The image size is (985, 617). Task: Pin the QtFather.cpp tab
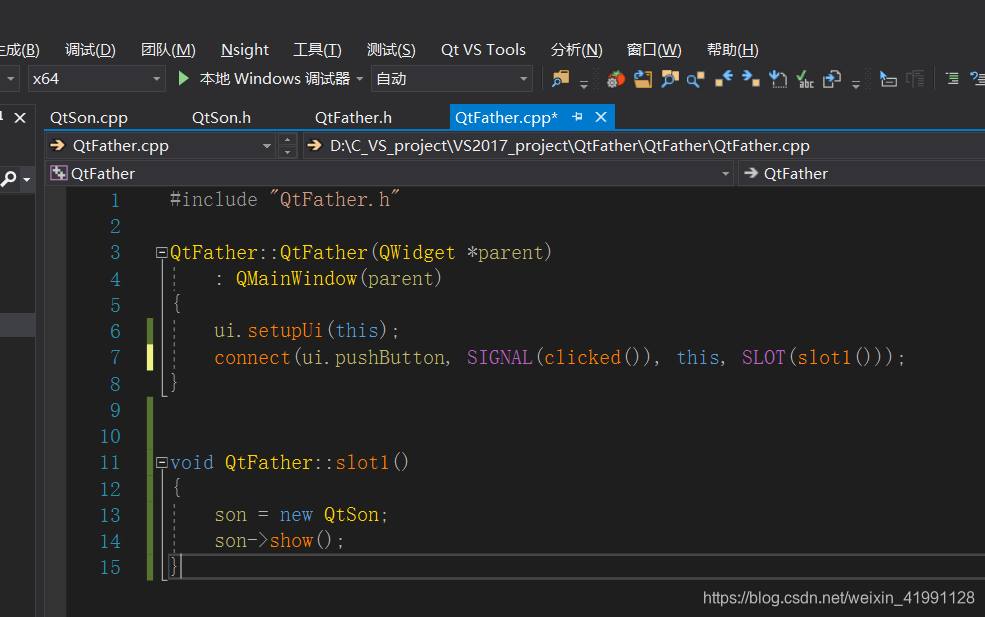(x=577, y=117)
